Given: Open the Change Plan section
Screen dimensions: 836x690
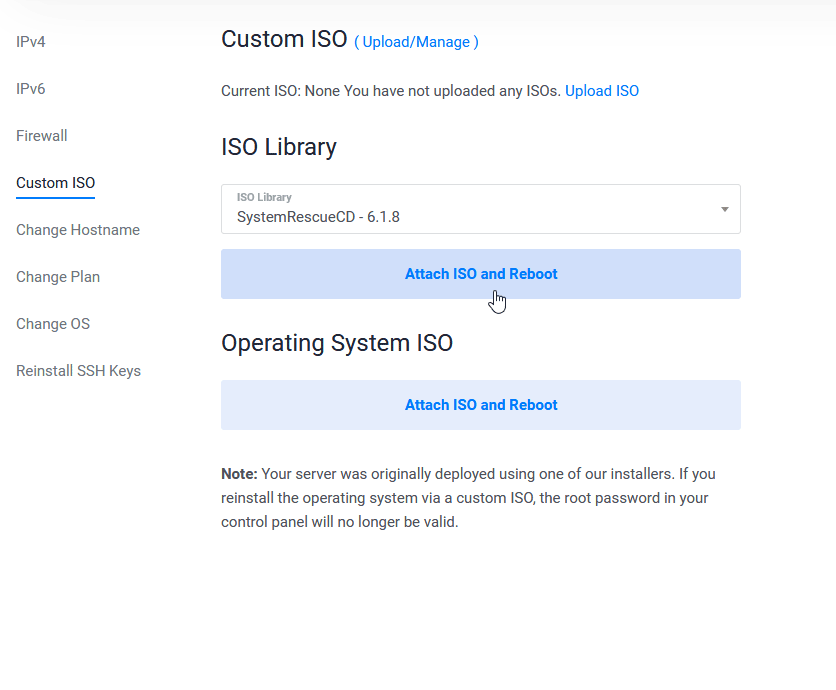Looking at the screenshot, I should (x=58, y=277).
